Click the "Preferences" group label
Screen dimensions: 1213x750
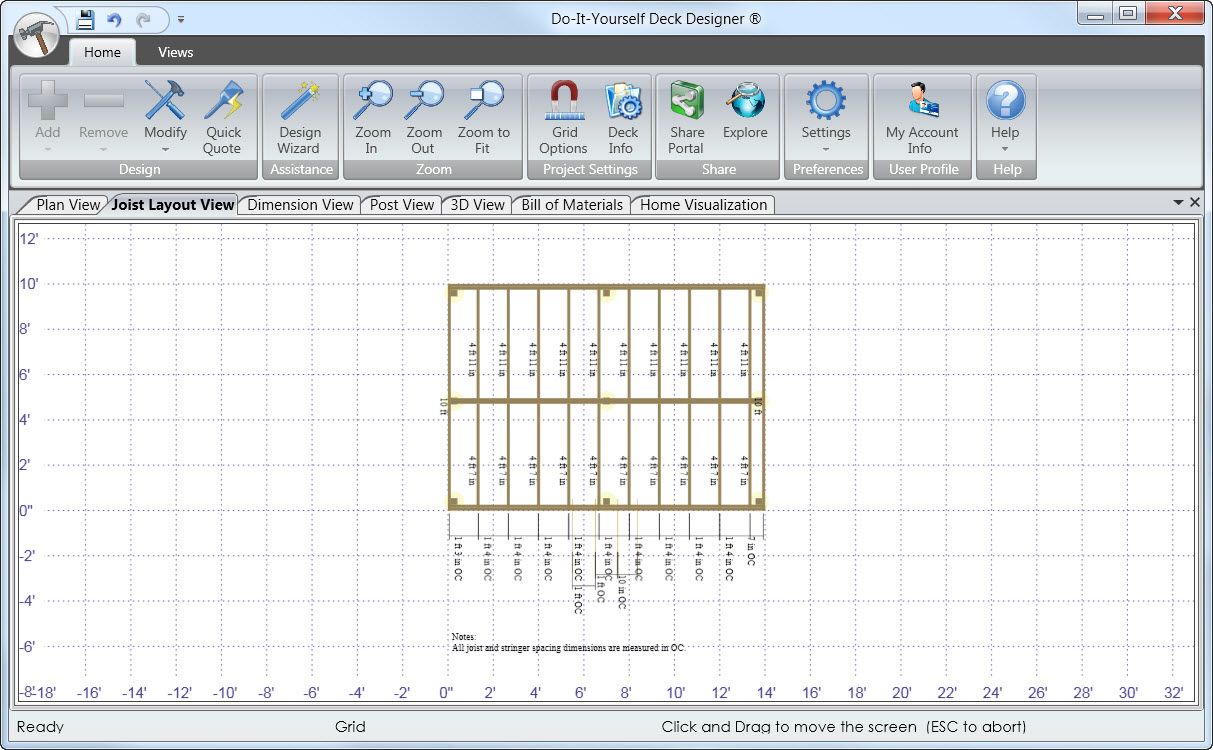coord(828,170)
